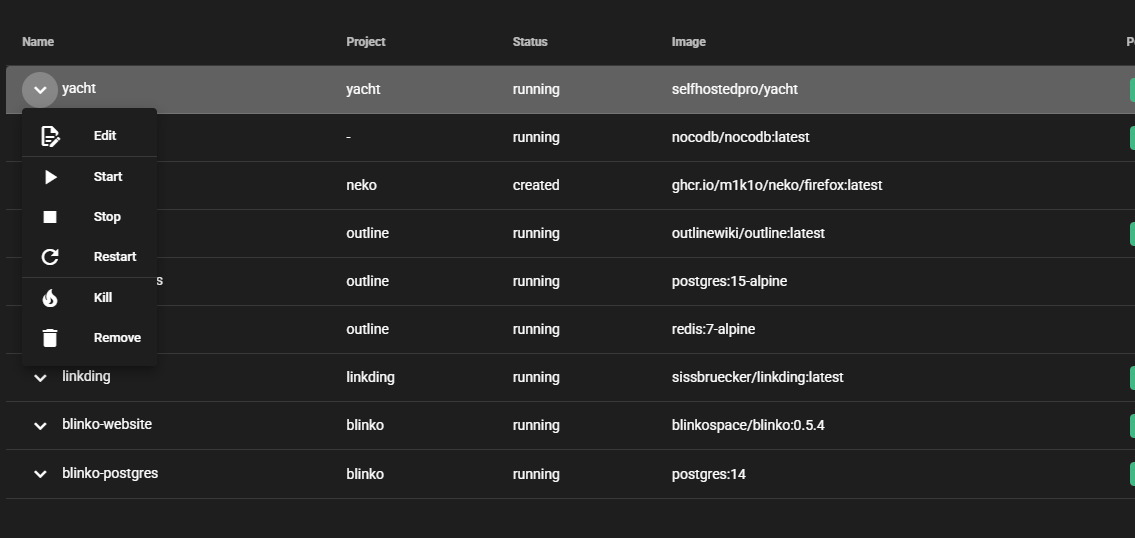Viewport: 1135px width, 538px height.
Task: Select Restart in the action menu
Action: (90, 256)
